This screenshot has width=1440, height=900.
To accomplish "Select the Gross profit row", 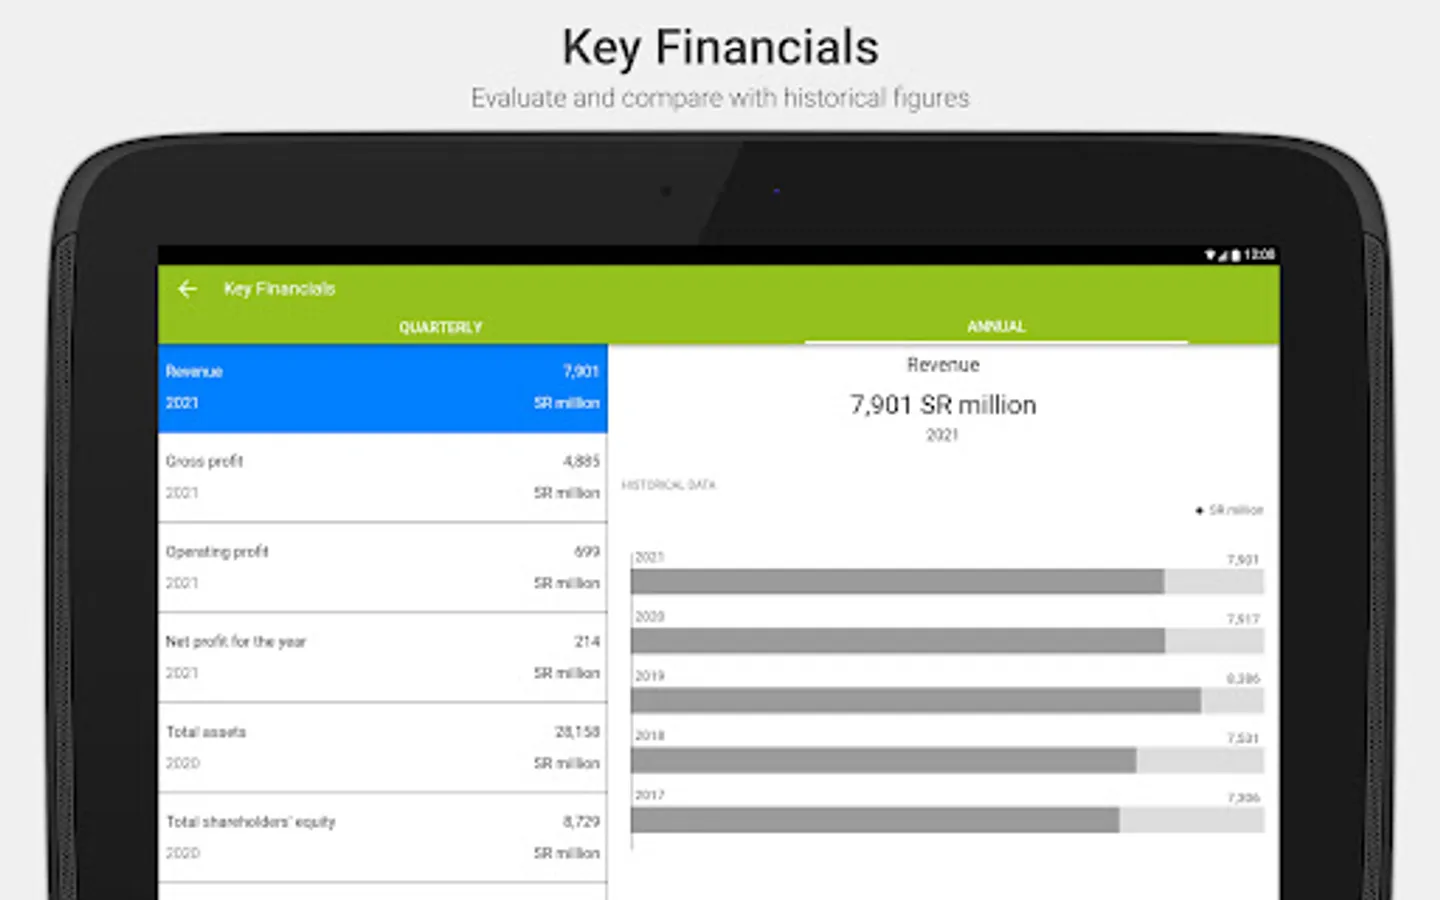I will click(x=383, y=477).
